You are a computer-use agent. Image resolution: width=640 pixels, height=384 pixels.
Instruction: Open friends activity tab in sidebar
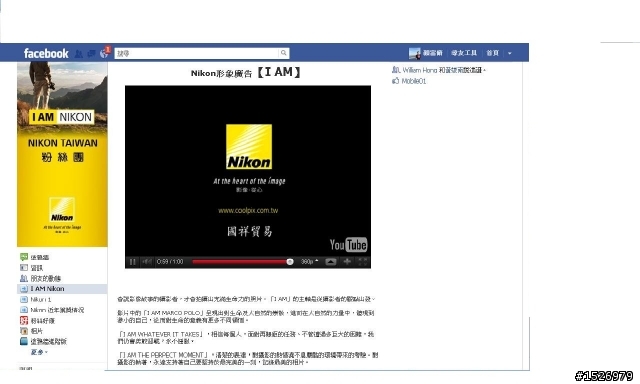pyautogui.click(x=40, y=279)
